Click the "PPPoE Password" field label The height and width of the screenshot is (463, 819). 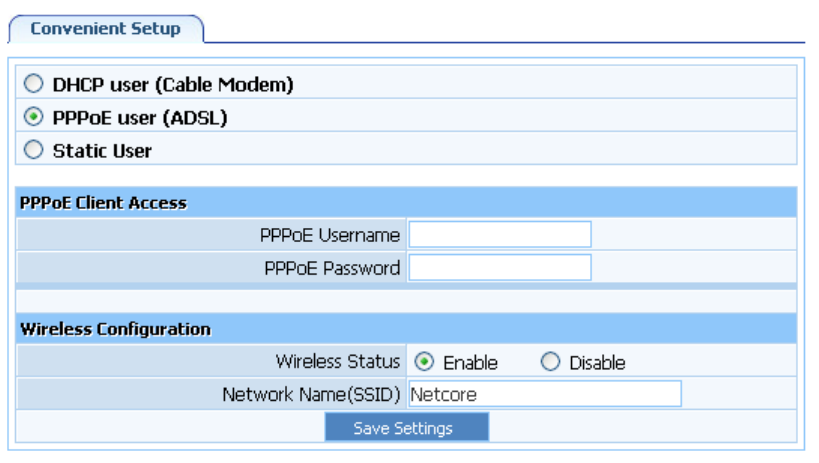coord(331,268)
